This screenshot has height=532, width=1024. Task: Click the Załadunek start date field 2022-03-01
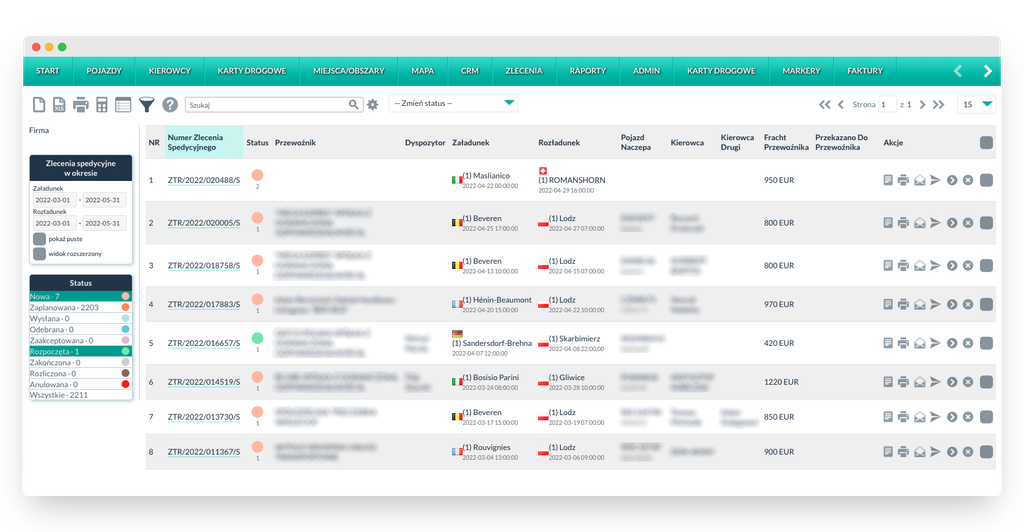click(54, 200)
